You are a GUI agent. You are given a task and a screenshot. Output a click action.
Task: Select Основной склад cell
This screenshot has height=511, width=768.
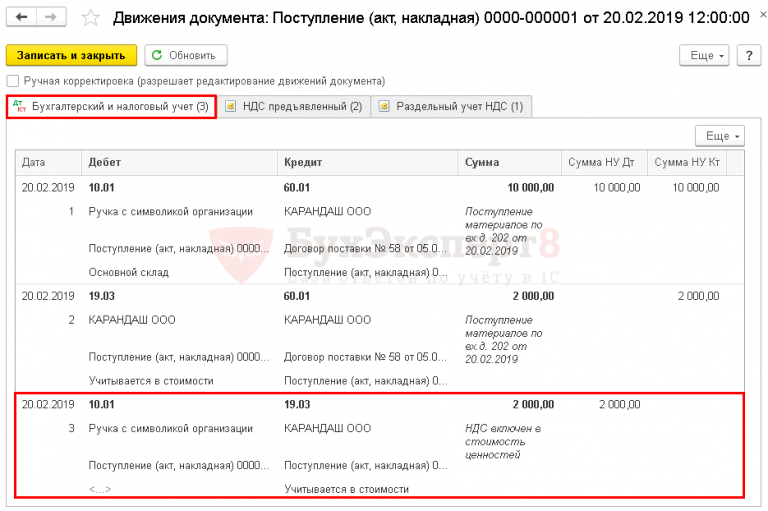pos(128,272)
